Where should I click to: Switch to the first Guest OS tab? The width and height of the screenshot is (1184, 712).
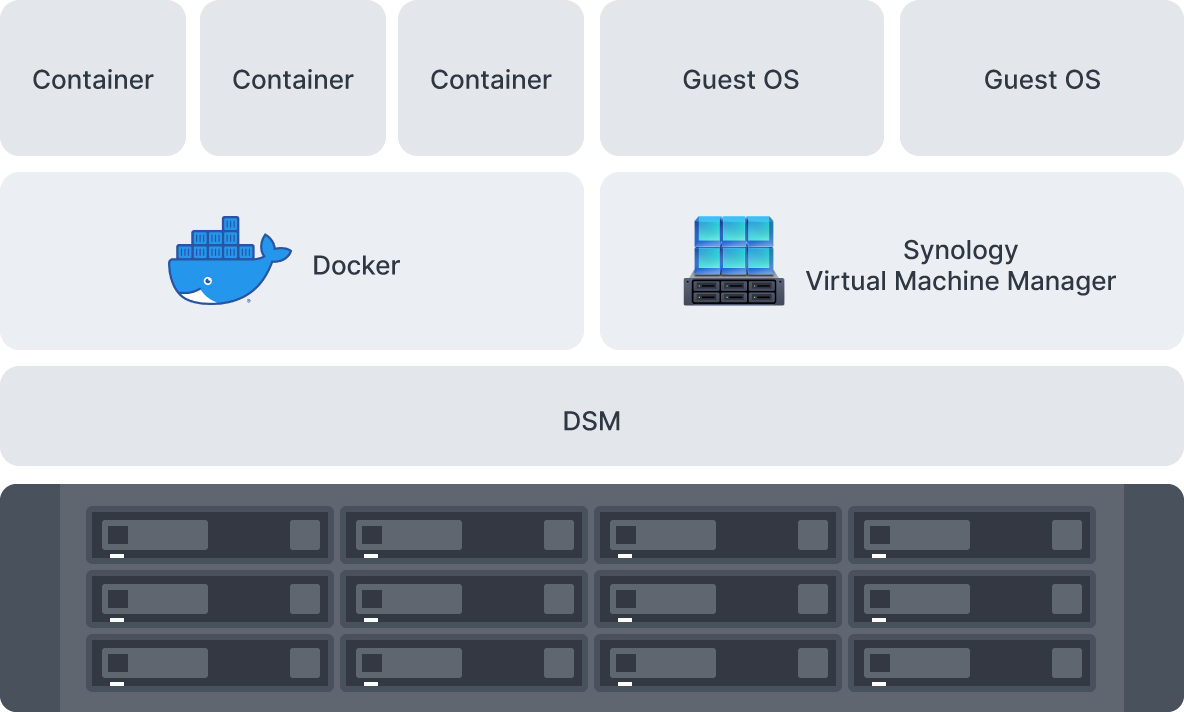(741, 79)
